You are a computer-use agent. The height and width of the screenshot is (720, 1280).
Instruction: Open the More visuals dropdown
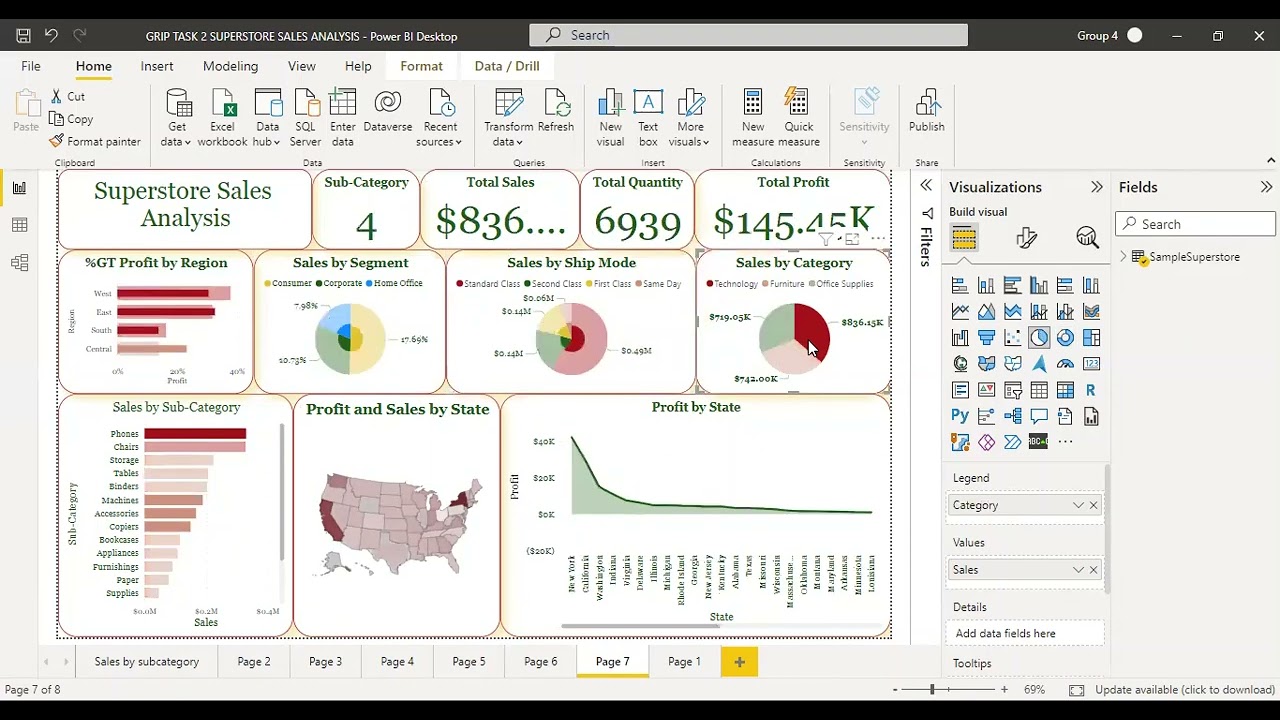[690, 119]
